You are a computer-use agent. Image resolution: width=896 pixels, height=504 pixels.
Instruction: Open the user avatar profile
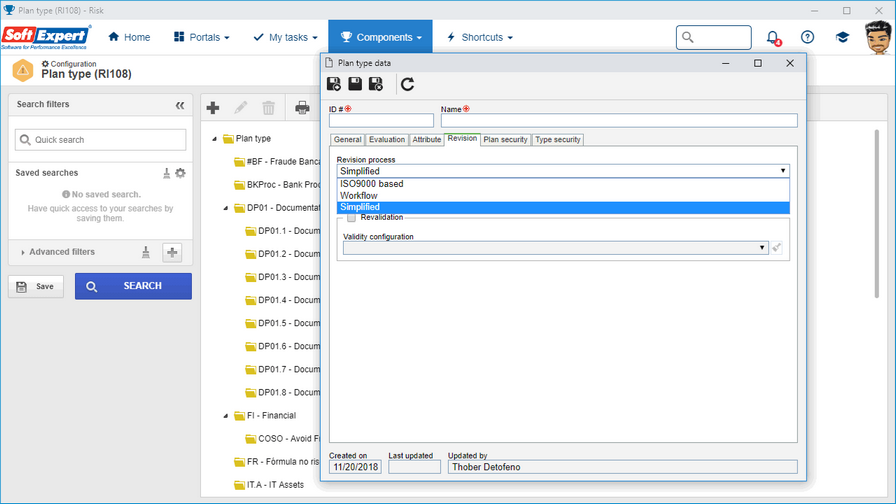[x=878, y=37]
